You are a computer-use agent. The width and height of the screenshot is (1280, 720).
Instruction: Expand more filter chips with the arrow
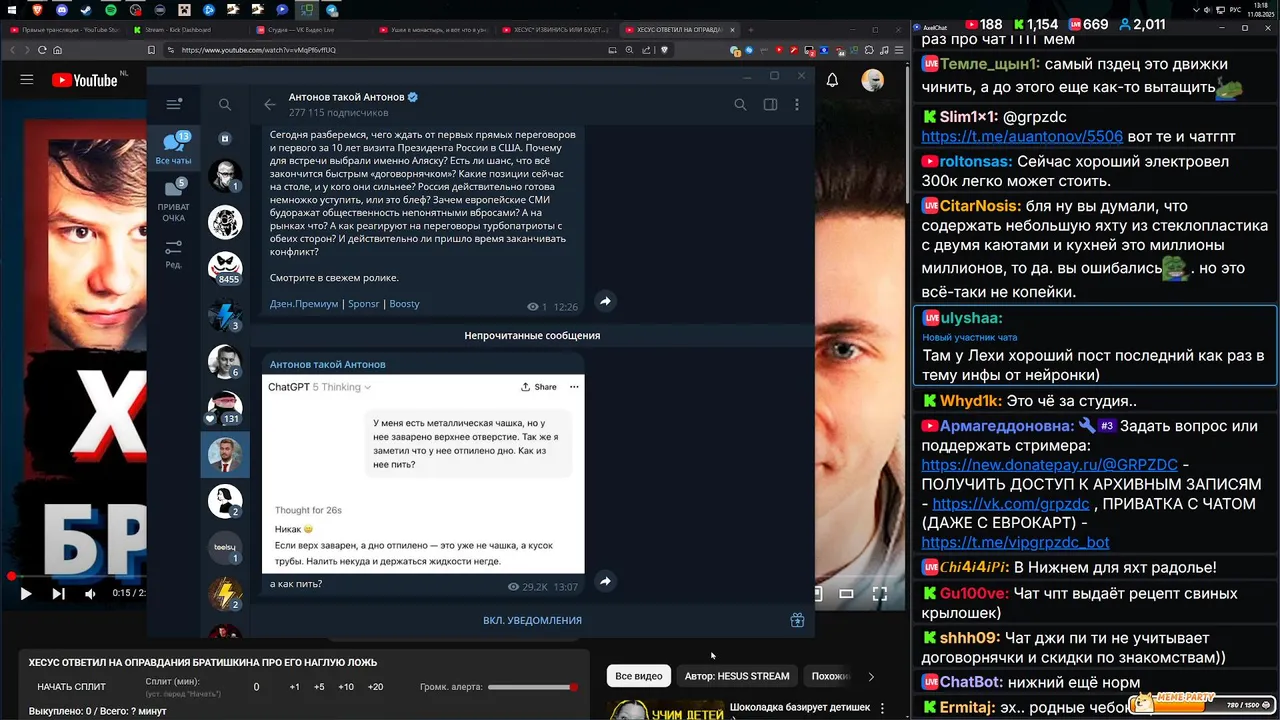871,676
